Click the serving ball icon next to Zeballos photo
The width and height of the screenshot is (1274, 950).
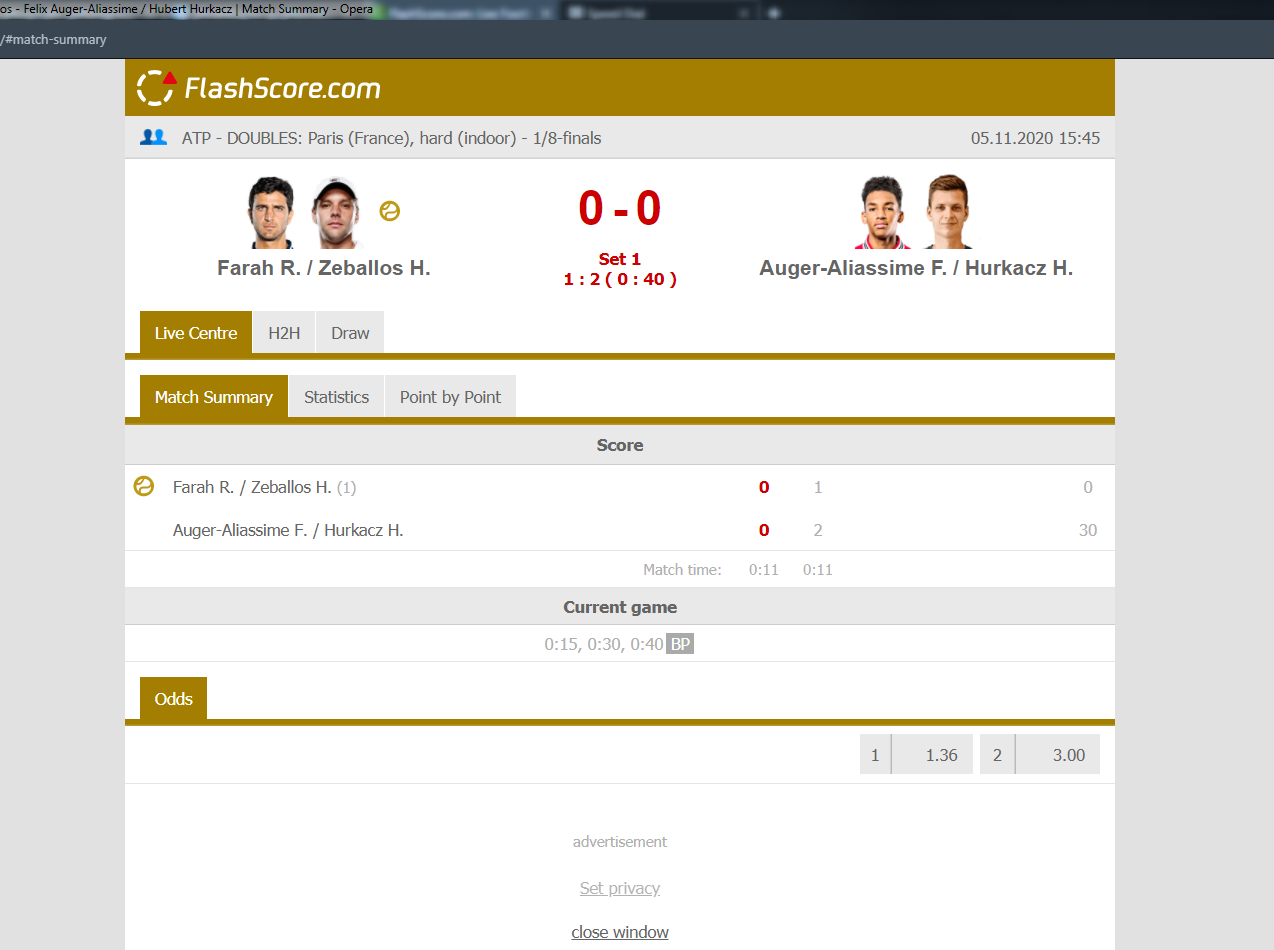tap(390, 212)
